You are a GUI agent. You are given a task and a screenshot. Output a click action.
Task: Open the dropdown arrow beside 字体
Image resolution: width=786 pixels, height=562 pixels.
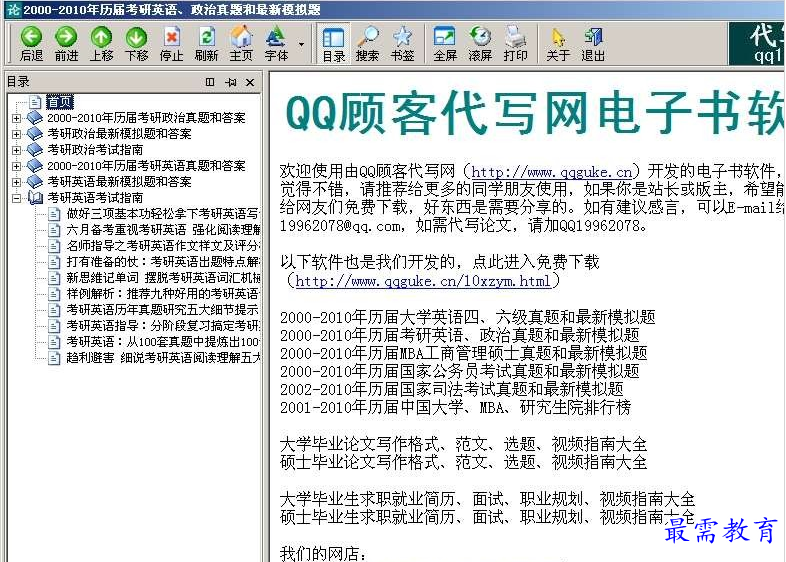(301, 44)
